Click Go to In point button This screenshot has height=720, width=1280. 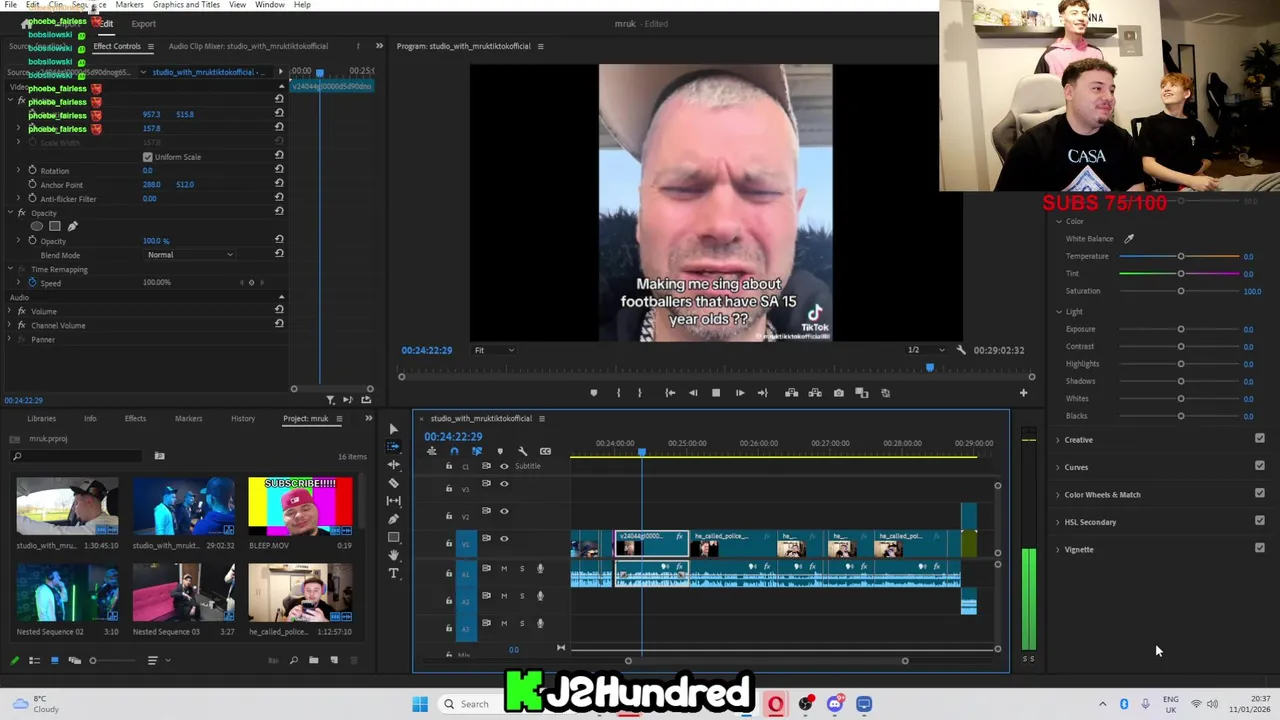click(x=670, y=393)
